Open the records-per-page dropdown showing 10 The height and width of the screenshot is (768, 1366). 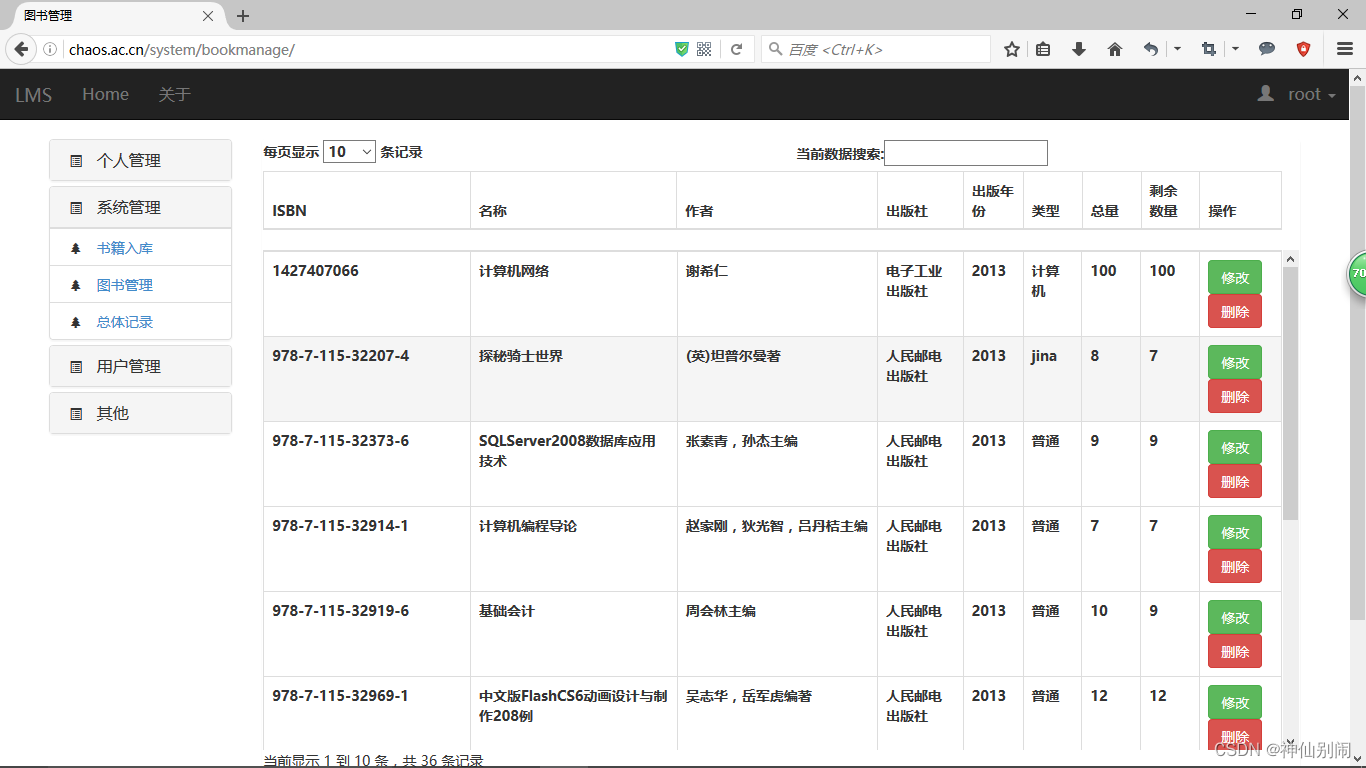tap(349, 152)
